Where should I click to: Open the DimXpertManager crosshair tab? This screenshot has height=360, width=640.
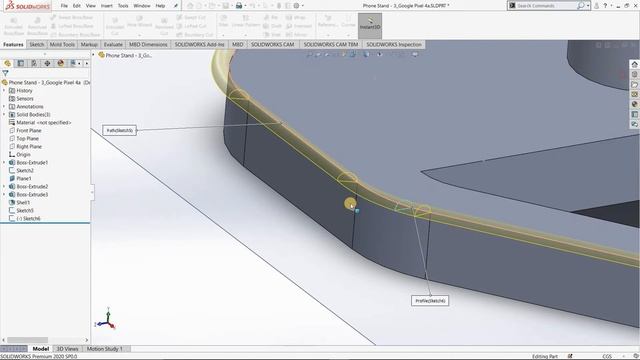pyautogui.click(x=47, y=63)
